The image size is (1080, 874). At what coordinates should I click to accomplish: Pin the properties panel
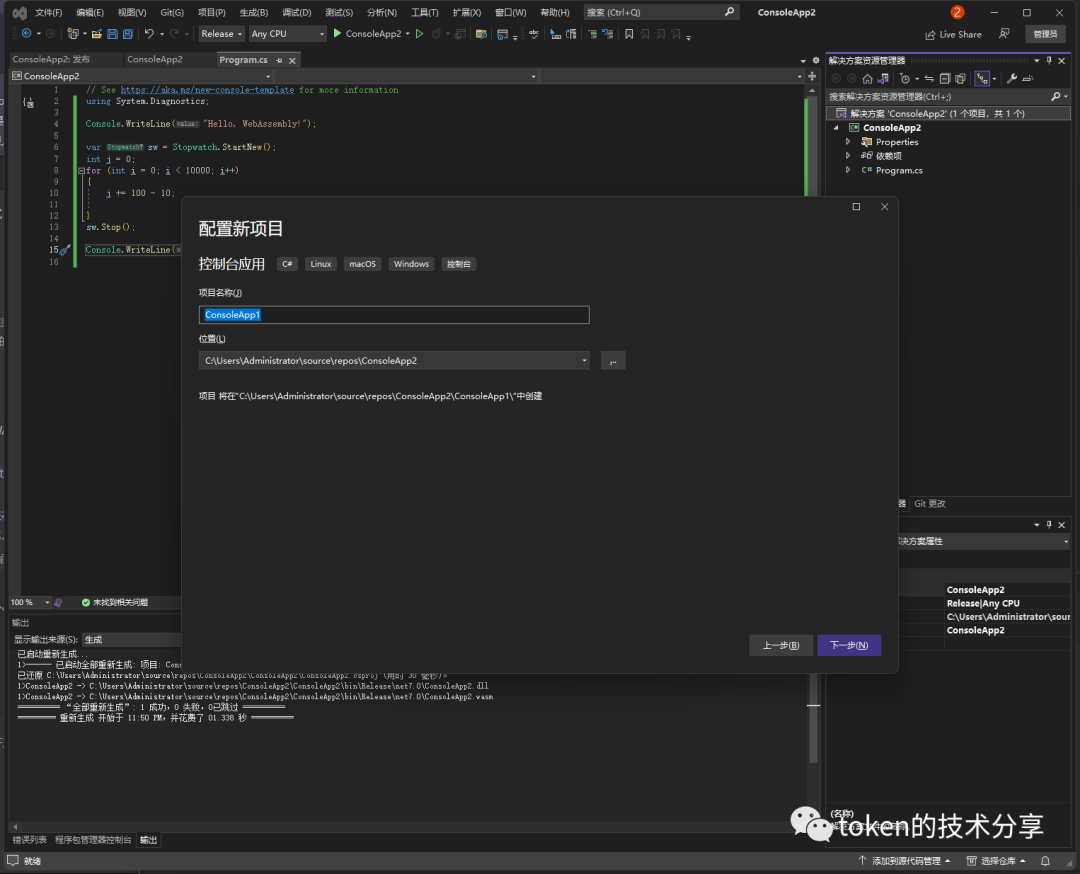coord(1049,525)
